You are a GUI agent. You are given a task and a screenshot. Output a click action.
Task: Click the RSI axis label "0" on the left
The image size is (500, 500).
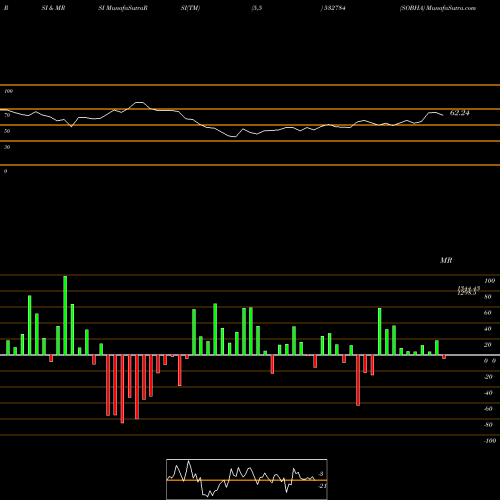[x=5, y=171]
